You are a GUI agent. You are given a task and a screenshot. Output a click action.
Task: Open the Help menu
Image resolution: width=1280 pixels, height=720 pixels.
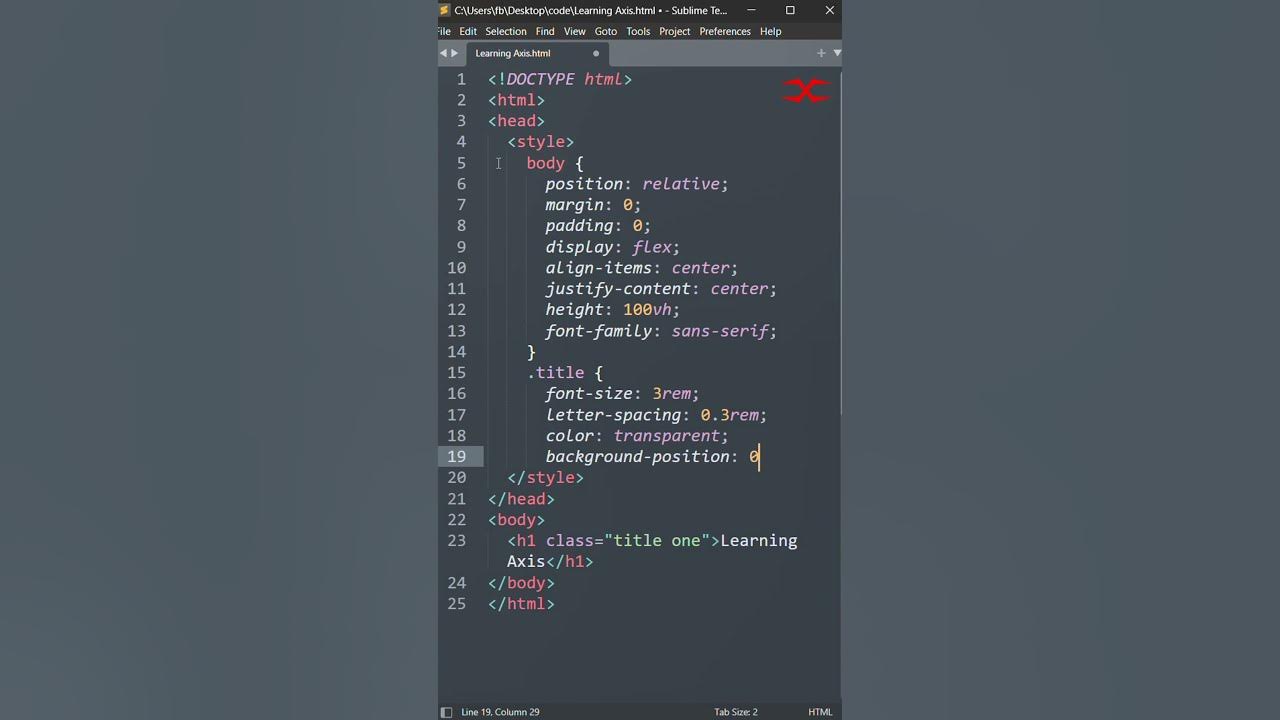[x=770, y=31]
